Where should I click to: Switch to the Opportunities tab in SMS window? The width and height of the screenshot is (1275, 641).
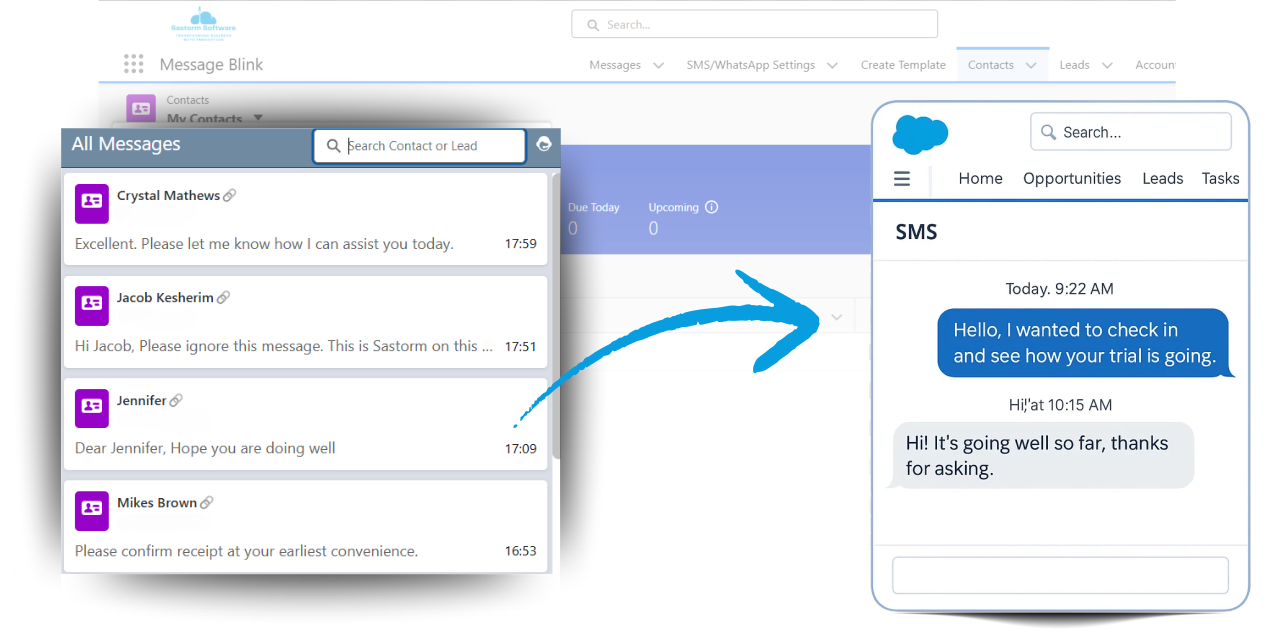pos(1072,178)
